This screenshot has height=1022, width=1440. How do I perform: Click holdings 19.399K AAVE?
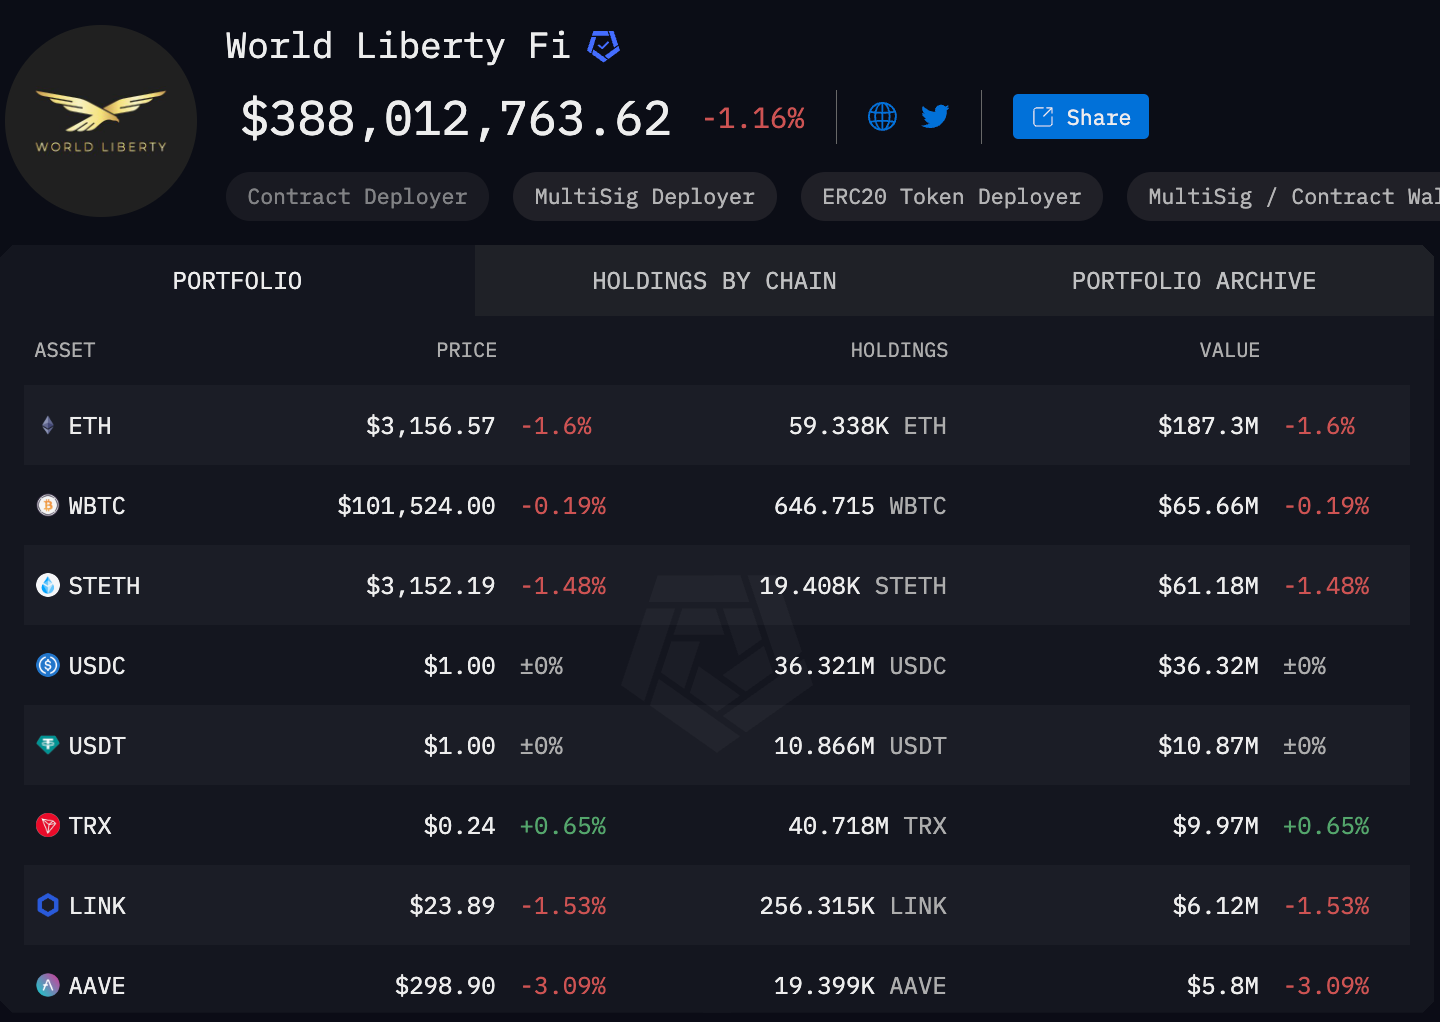point(860,986)
